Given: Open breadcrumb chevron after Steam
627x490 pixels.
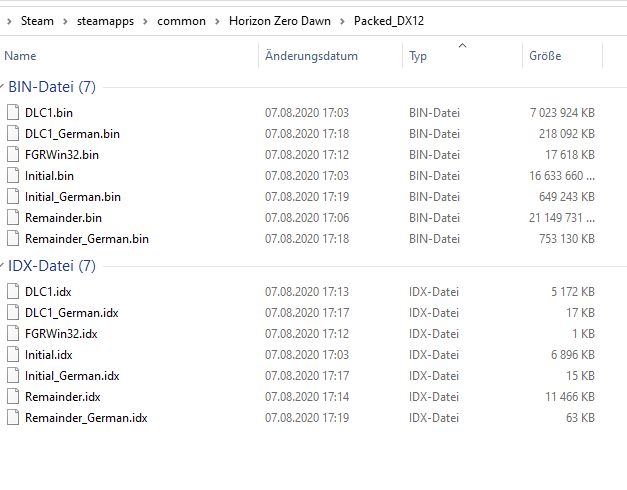Looking at the screenshot, I should click(x=65, y=21).
